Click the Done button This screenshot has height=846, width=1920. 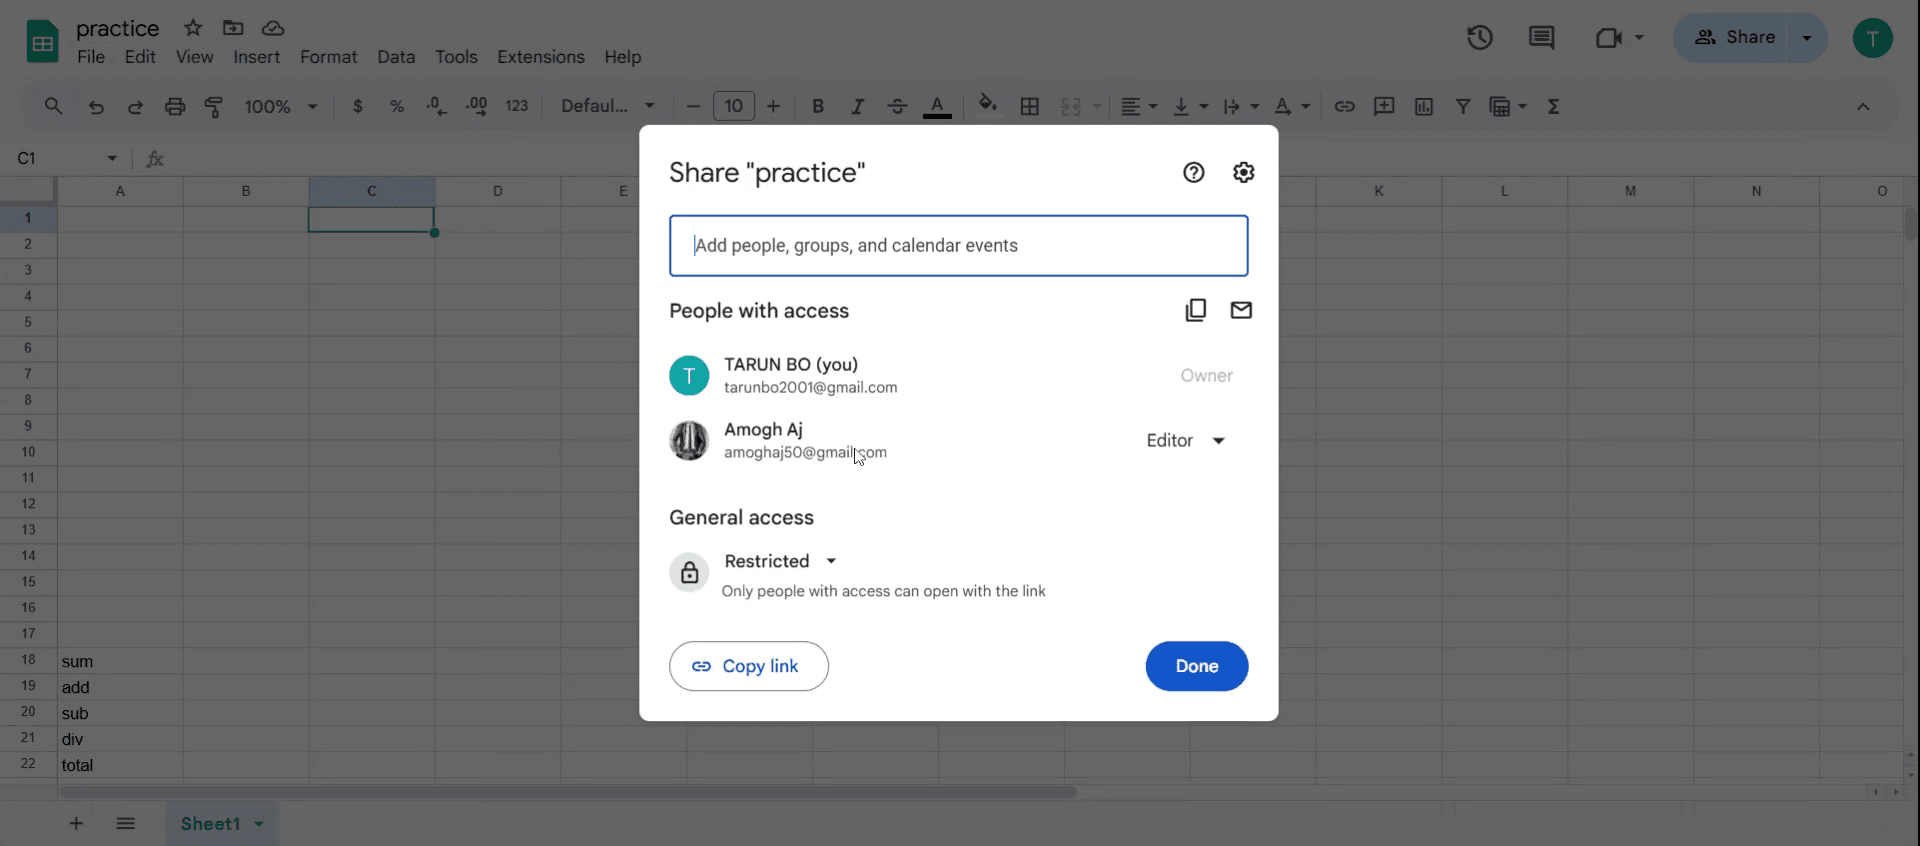tap(1197, 666)
